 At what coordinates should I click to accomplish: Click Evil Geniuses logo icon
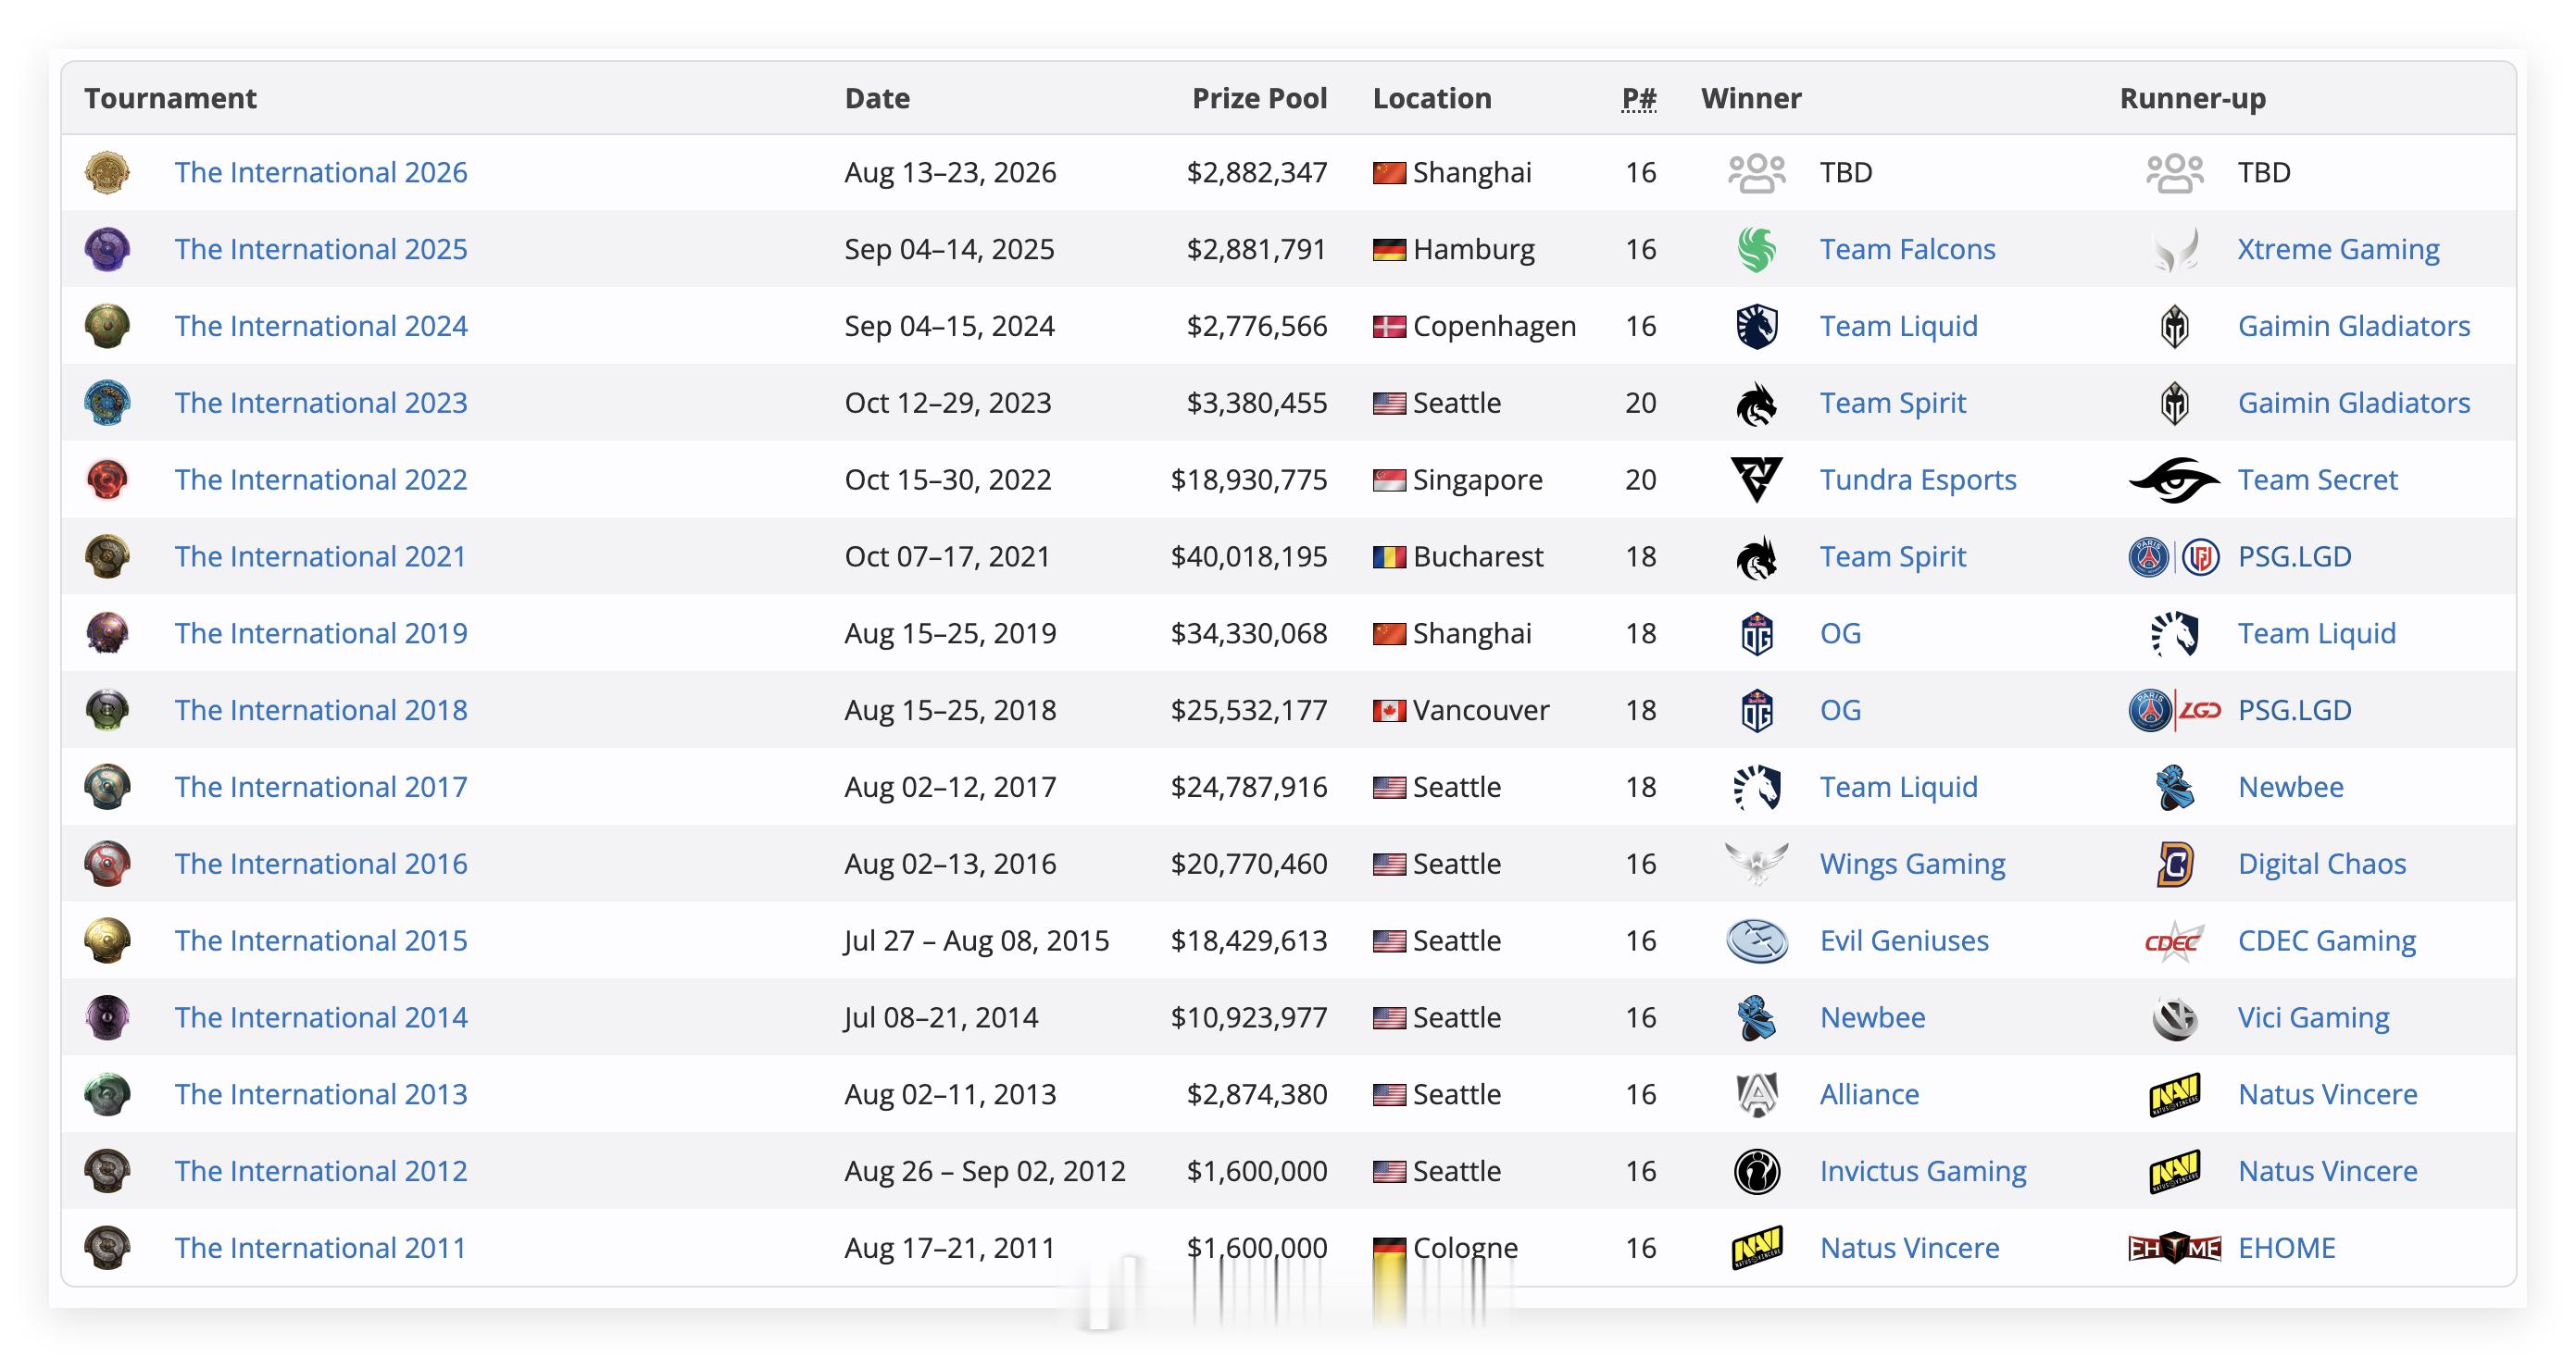(x=1757, y=941)
